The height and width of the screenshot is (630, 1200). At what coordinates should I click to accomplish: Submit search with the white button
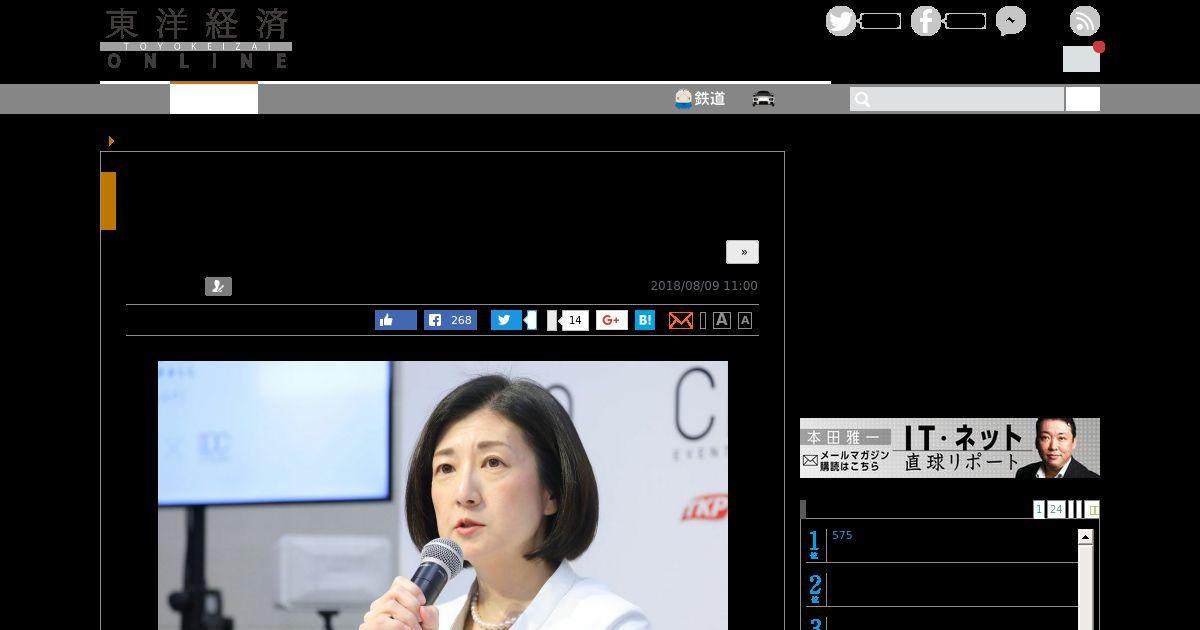click(1083, 99)
